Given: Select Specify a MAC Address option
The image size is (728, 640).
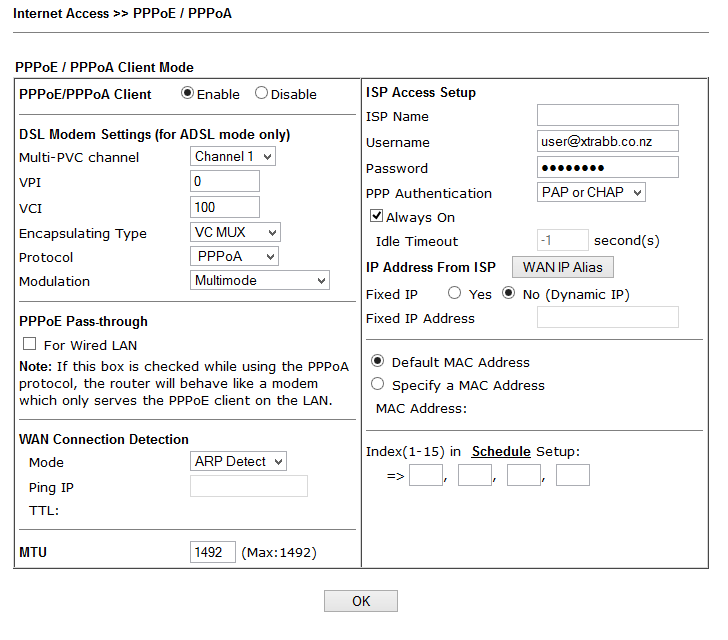Looking at the screenshot, I should pyautogui.click(x=377, y=384).
